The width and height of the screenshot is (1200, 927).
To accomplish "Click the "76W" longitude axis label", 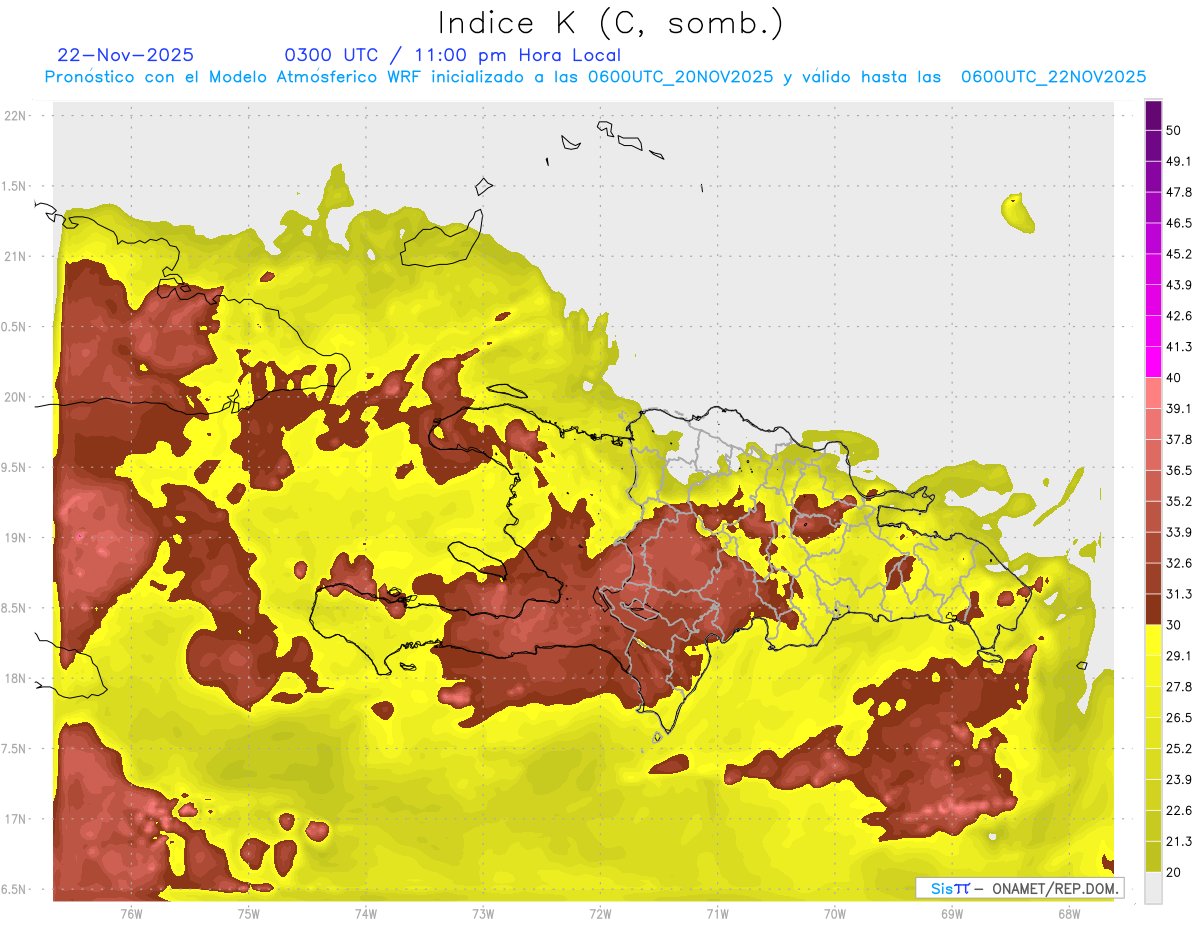I will coord(131,914).
